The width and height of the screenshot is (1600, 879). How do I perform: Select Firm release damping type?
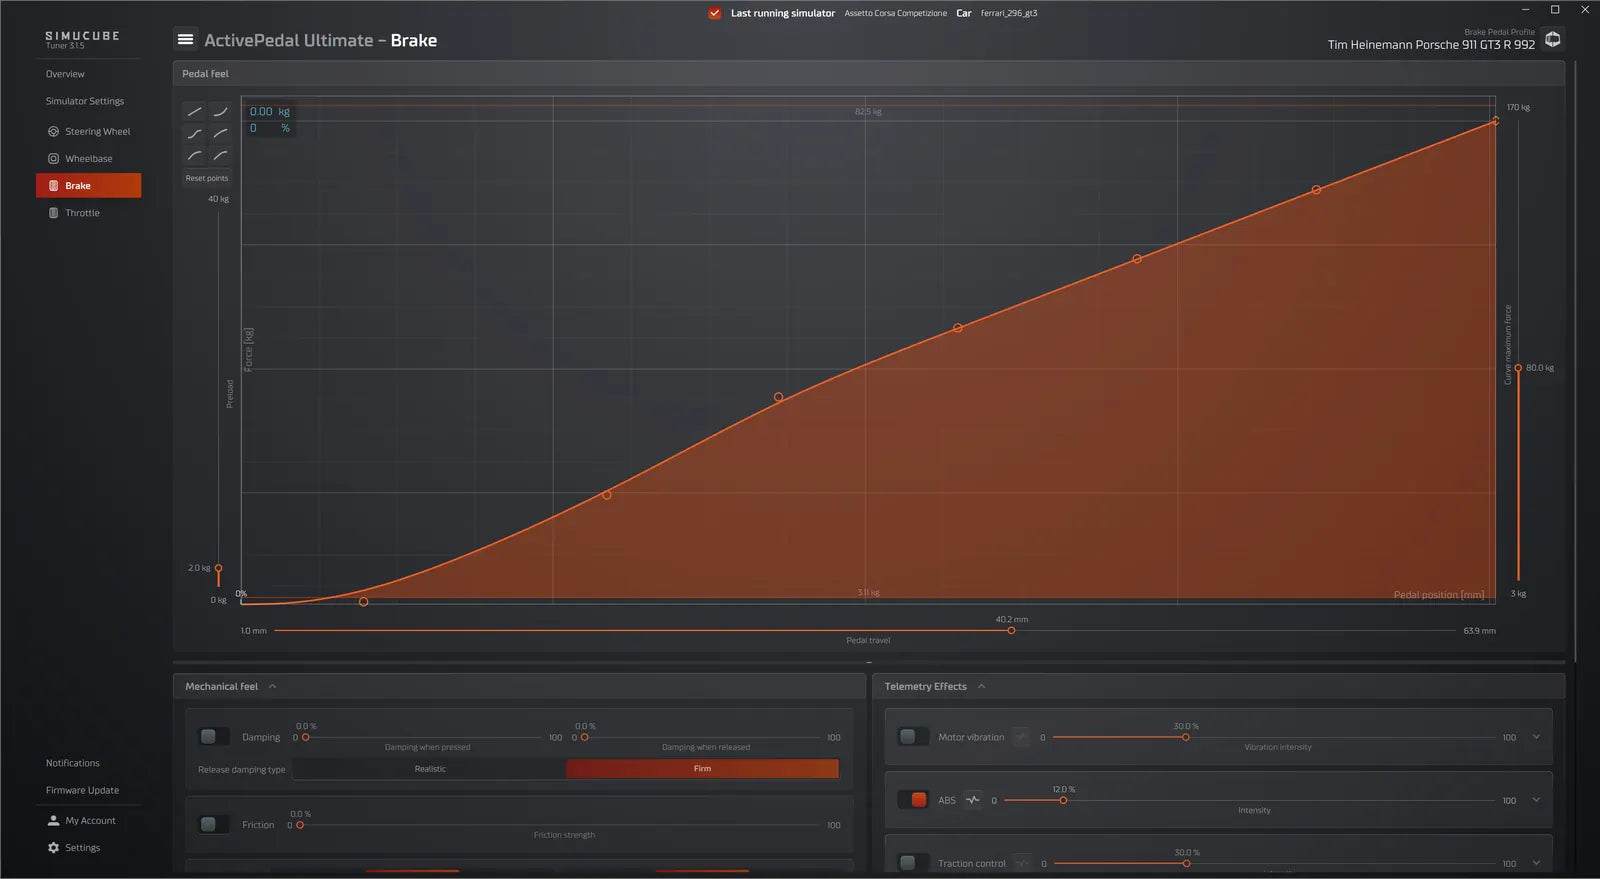coord(703,768)
